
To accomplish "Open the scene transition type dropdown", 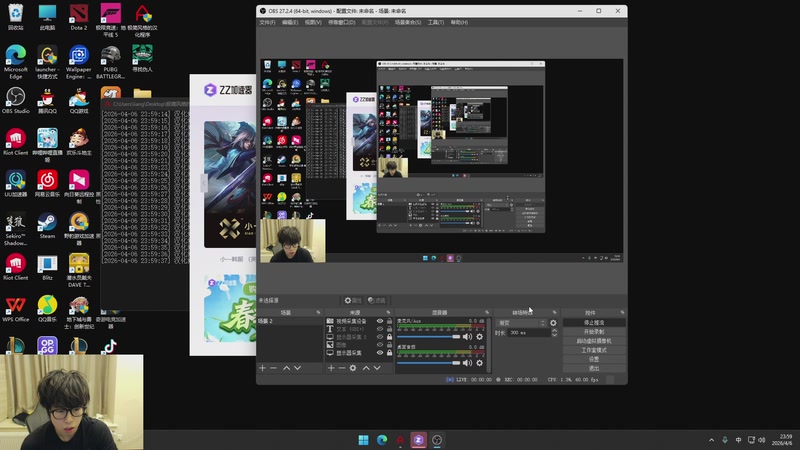I will (521, 323).
